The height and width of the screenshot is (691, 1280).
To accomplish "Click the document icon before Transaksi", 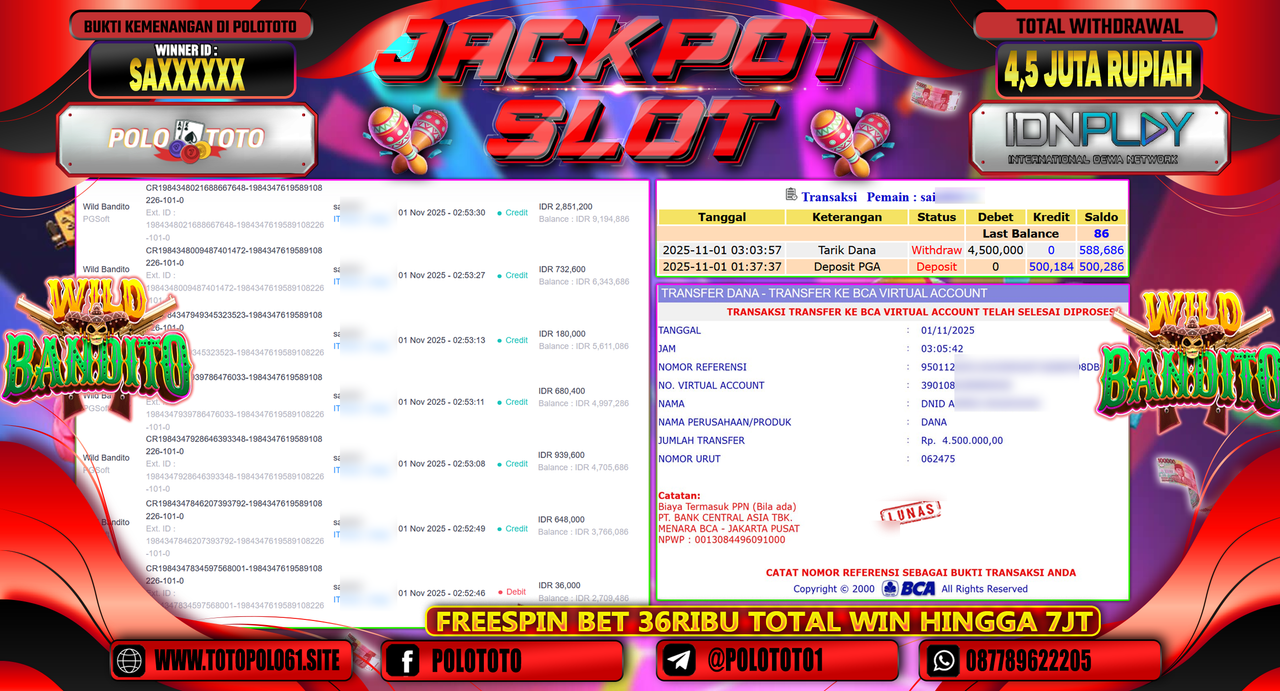I will coord(791,196).
